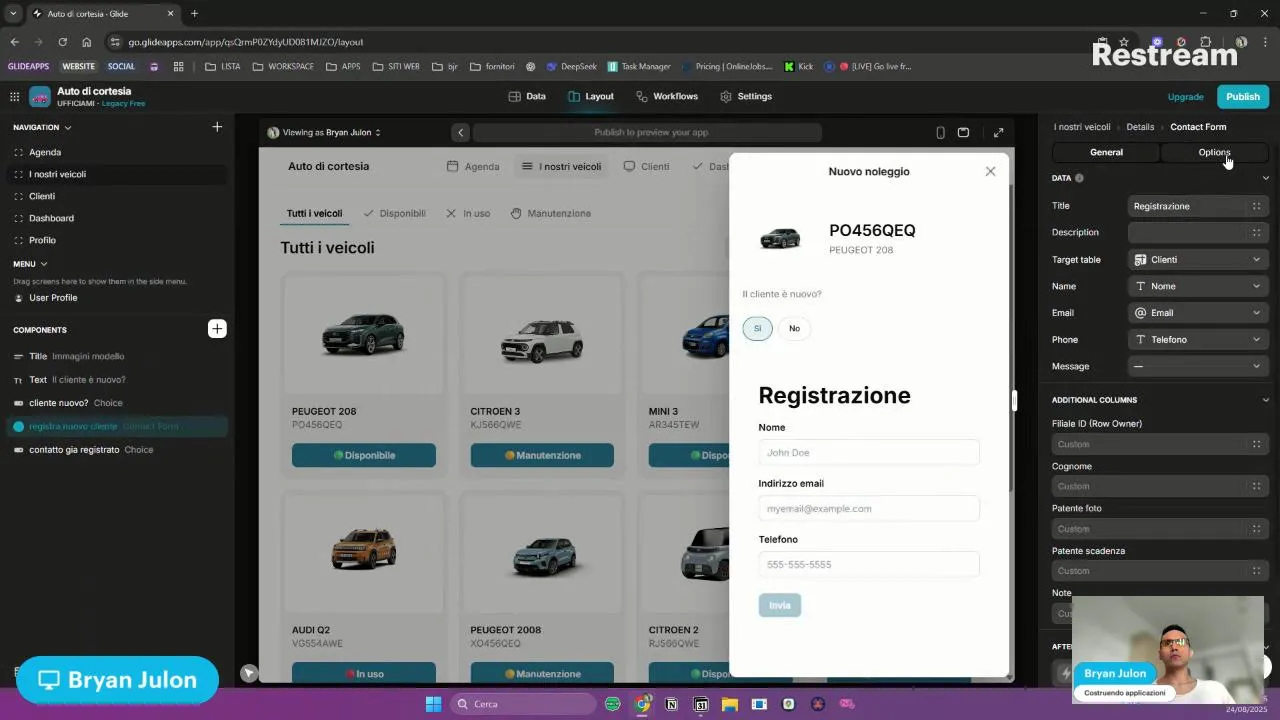
Task: Open Settings tab
Action: 746,96
